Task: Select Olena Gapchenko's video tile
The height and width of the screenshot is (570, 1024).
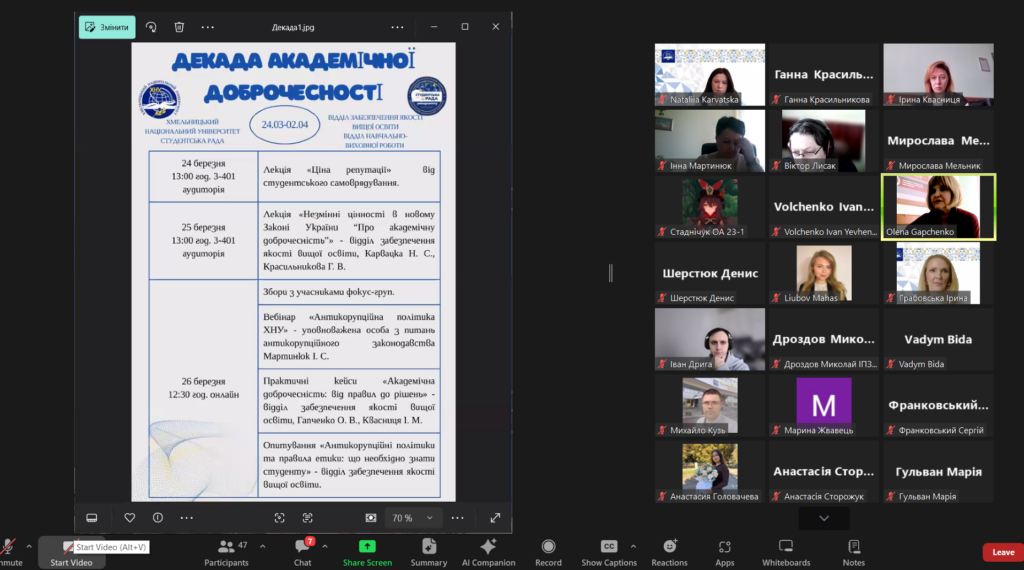Action: 938,207
